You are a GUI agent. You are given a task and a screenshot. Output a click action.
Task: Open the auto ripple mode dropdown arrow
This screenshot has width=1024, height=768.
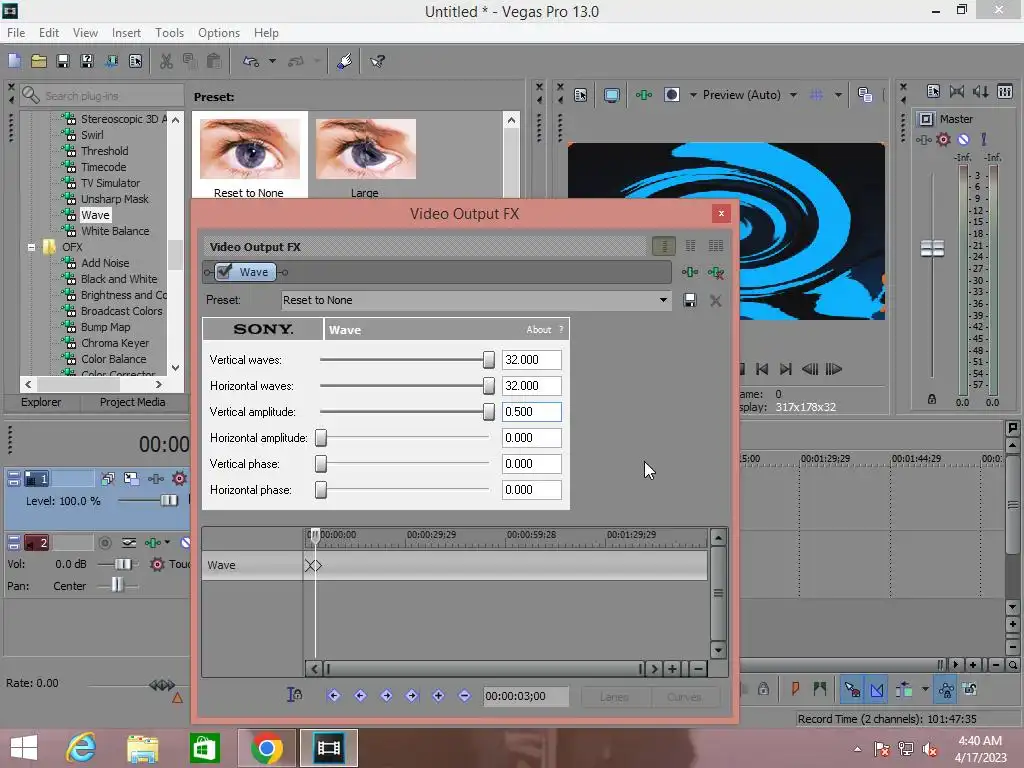tap(925, 689)
